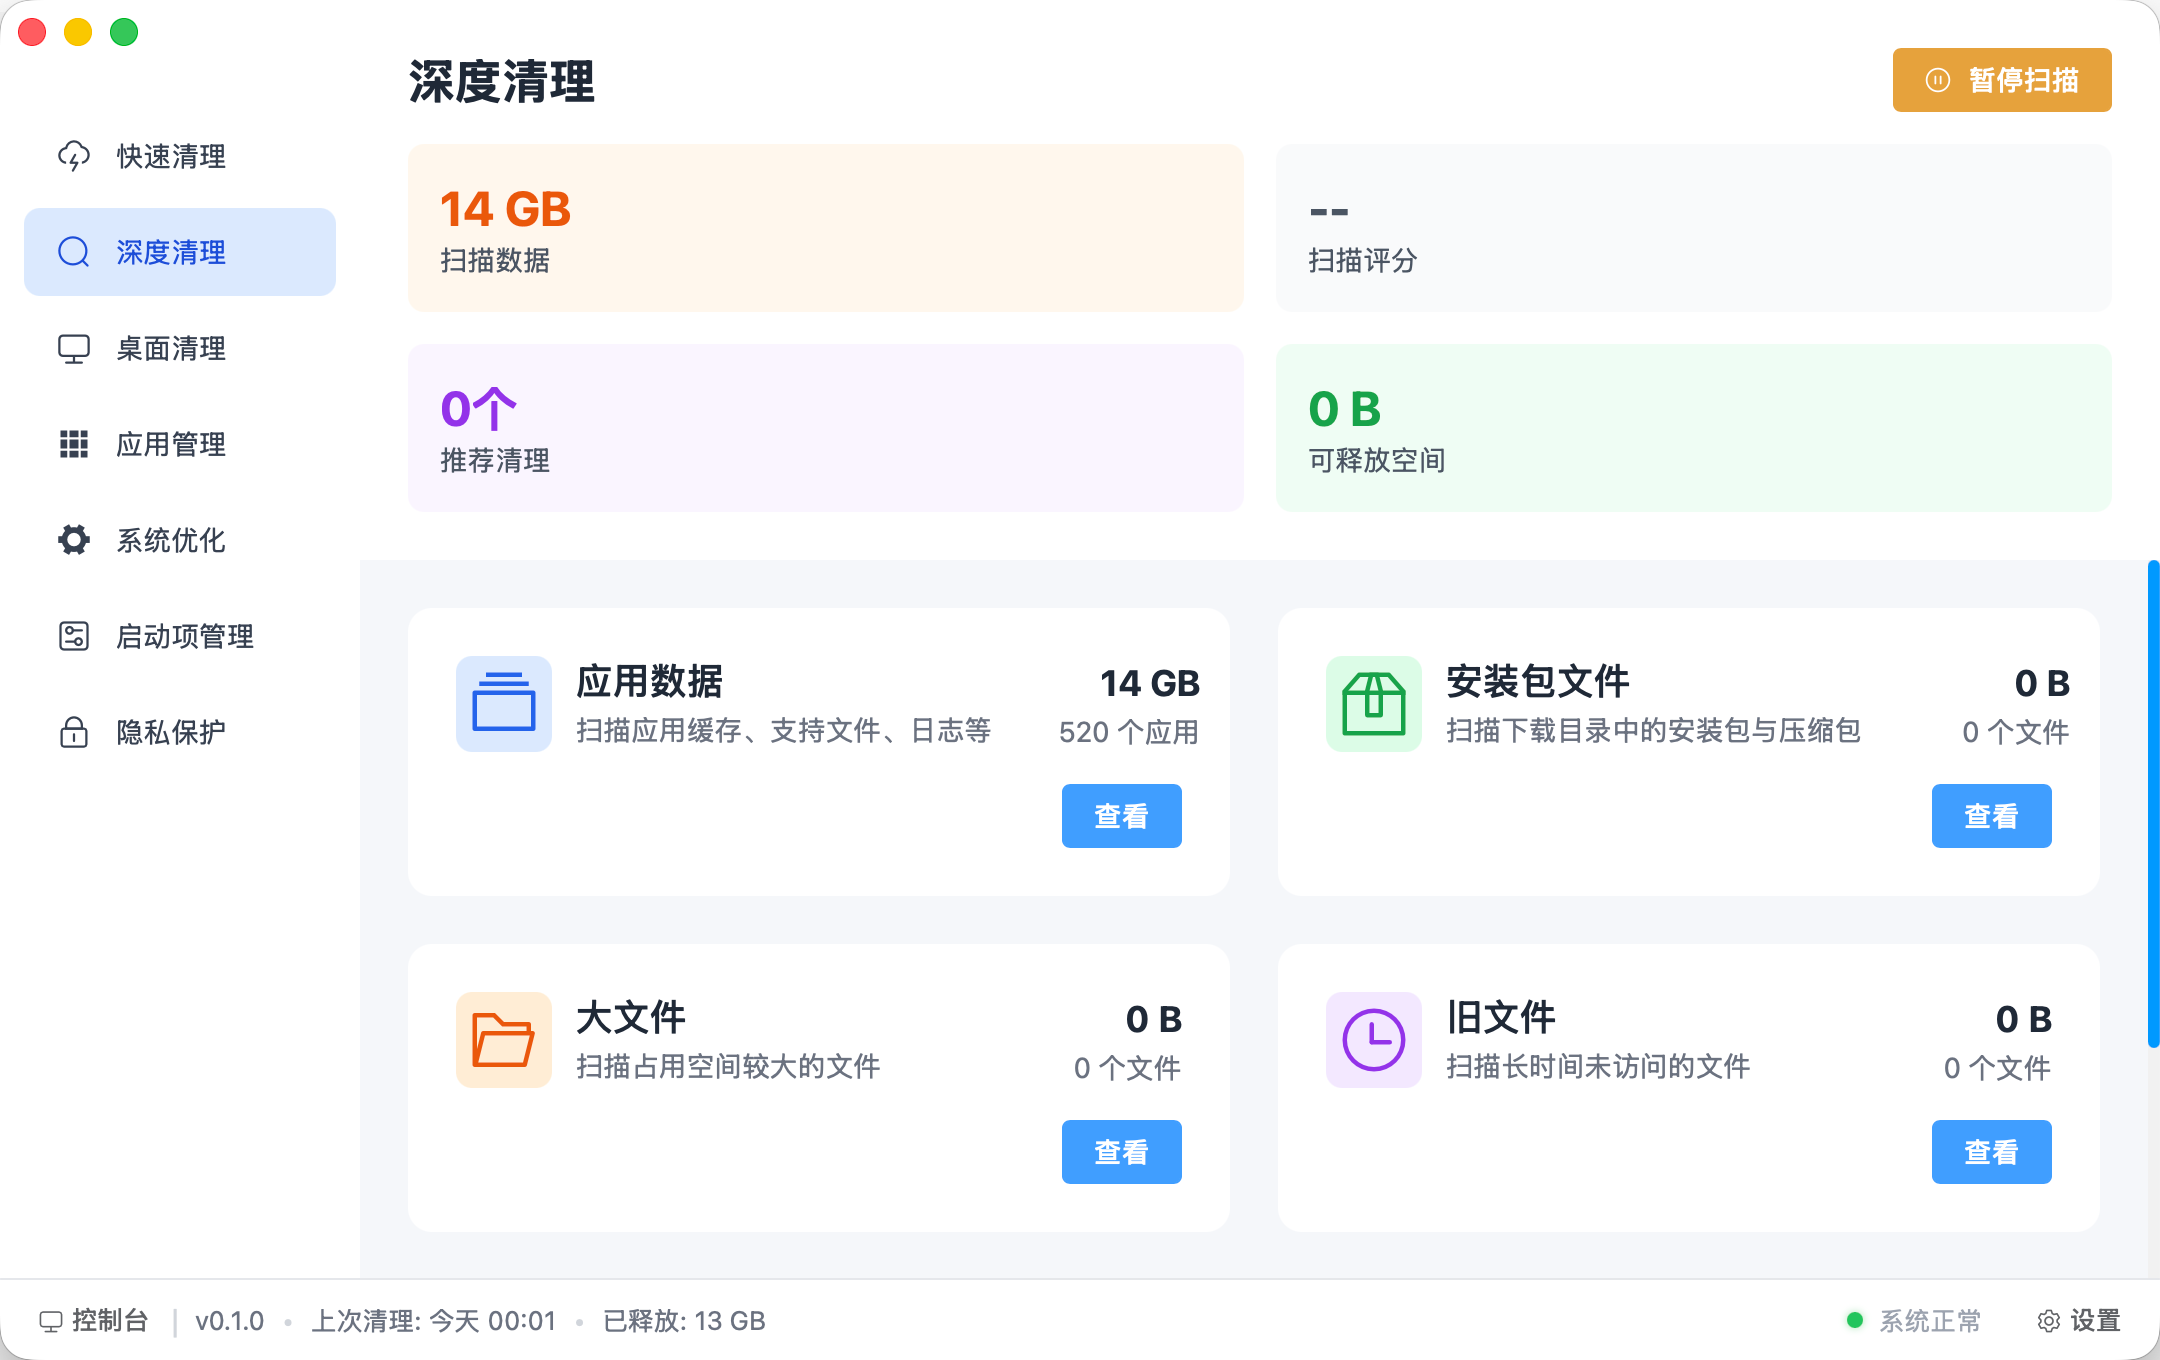This screenshot has height=1360, width=2160.
Task: Select the 快速清理 lightning icon
Action: [x=73, y=156]
